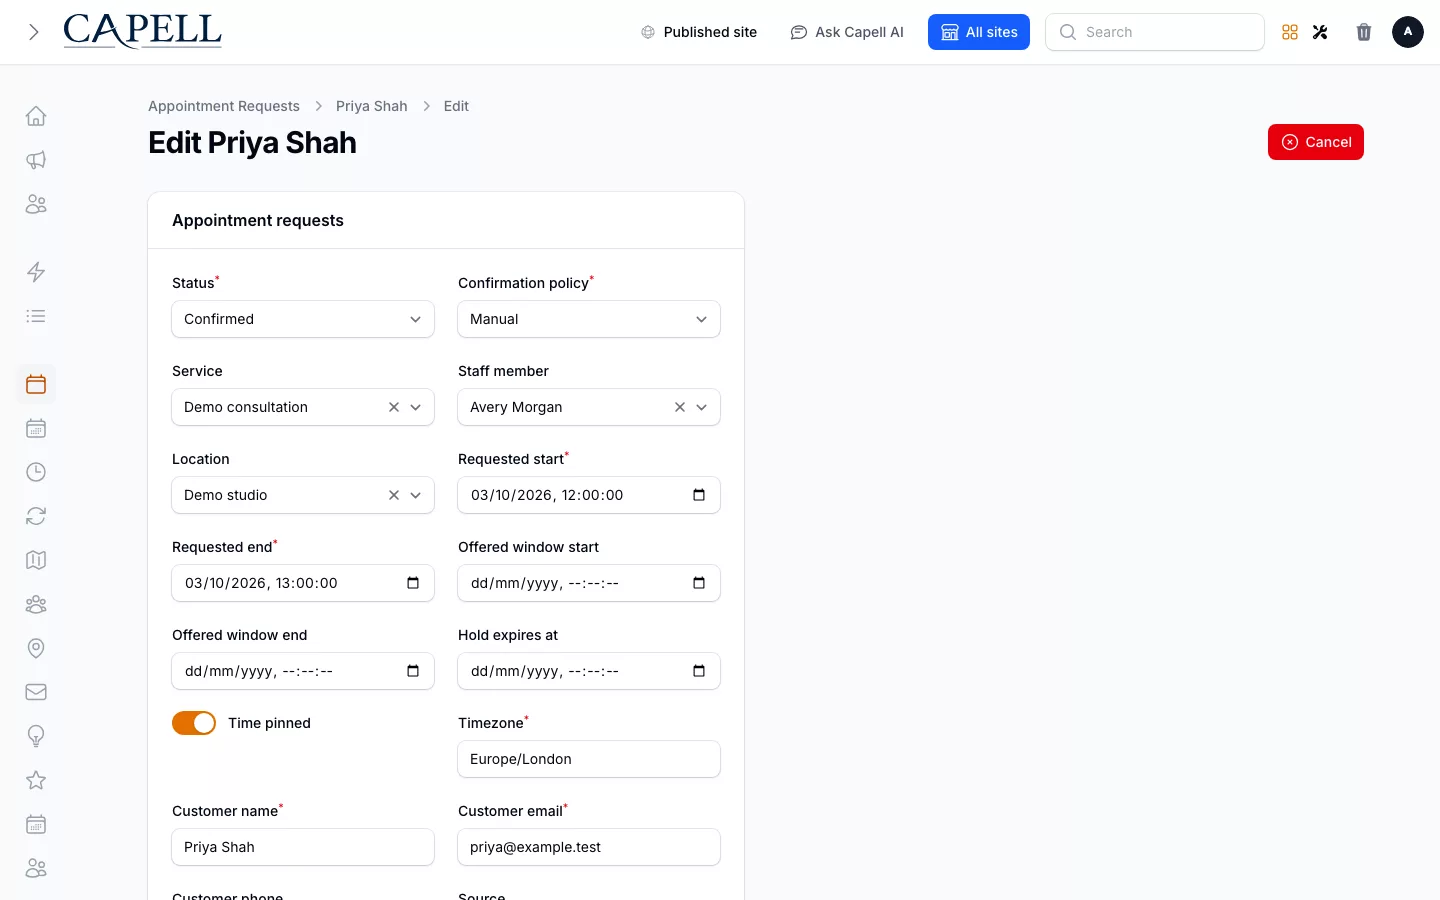Image resolution: width=1440 pixels, height=900 pixels.
Task: Click the trash bin icon in header
Action: (1364, 32)
